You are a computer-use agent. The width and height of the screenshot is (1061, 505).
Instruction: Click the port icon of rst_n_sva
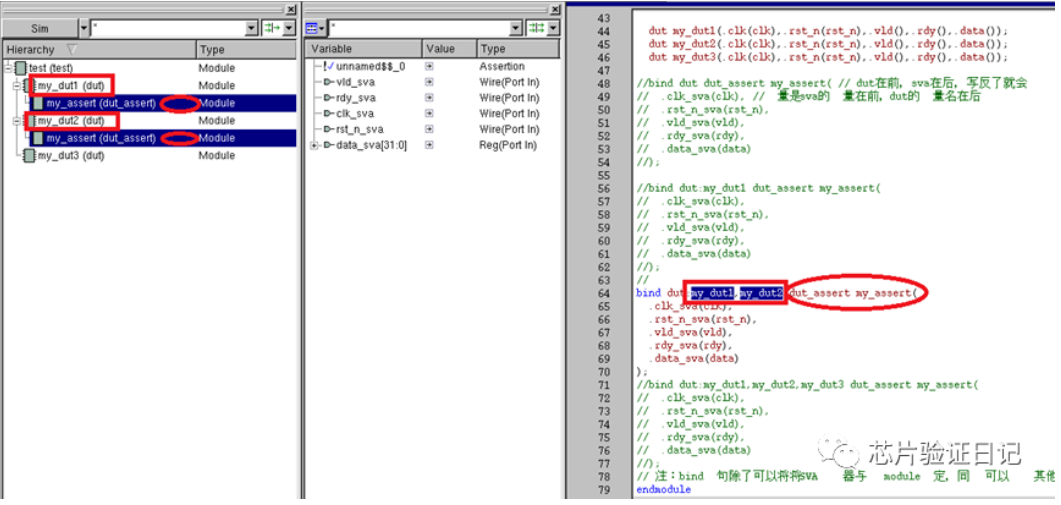(x=329, y=129)
